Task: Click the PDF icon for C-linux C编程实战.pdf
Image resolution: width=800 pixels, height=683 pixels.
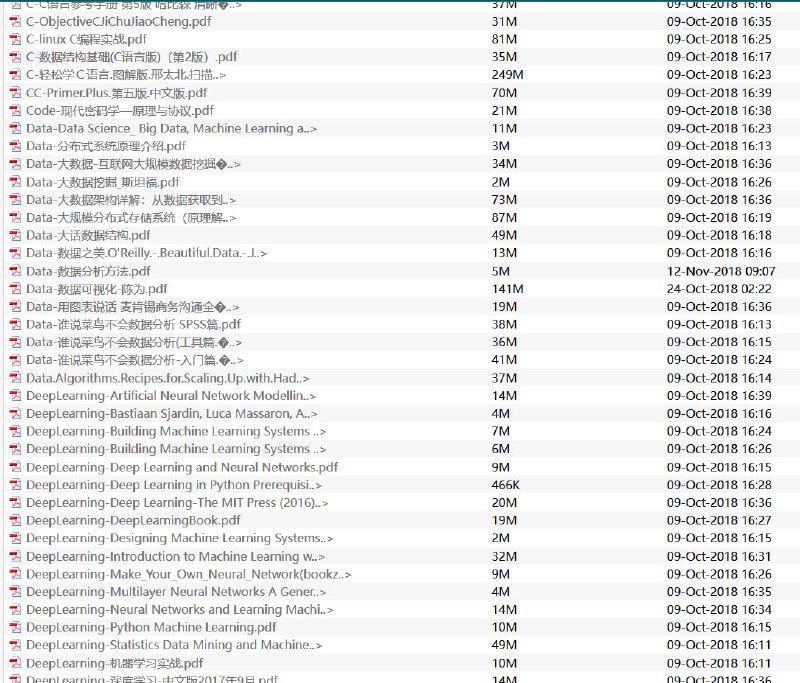Action: pos(17,38)
